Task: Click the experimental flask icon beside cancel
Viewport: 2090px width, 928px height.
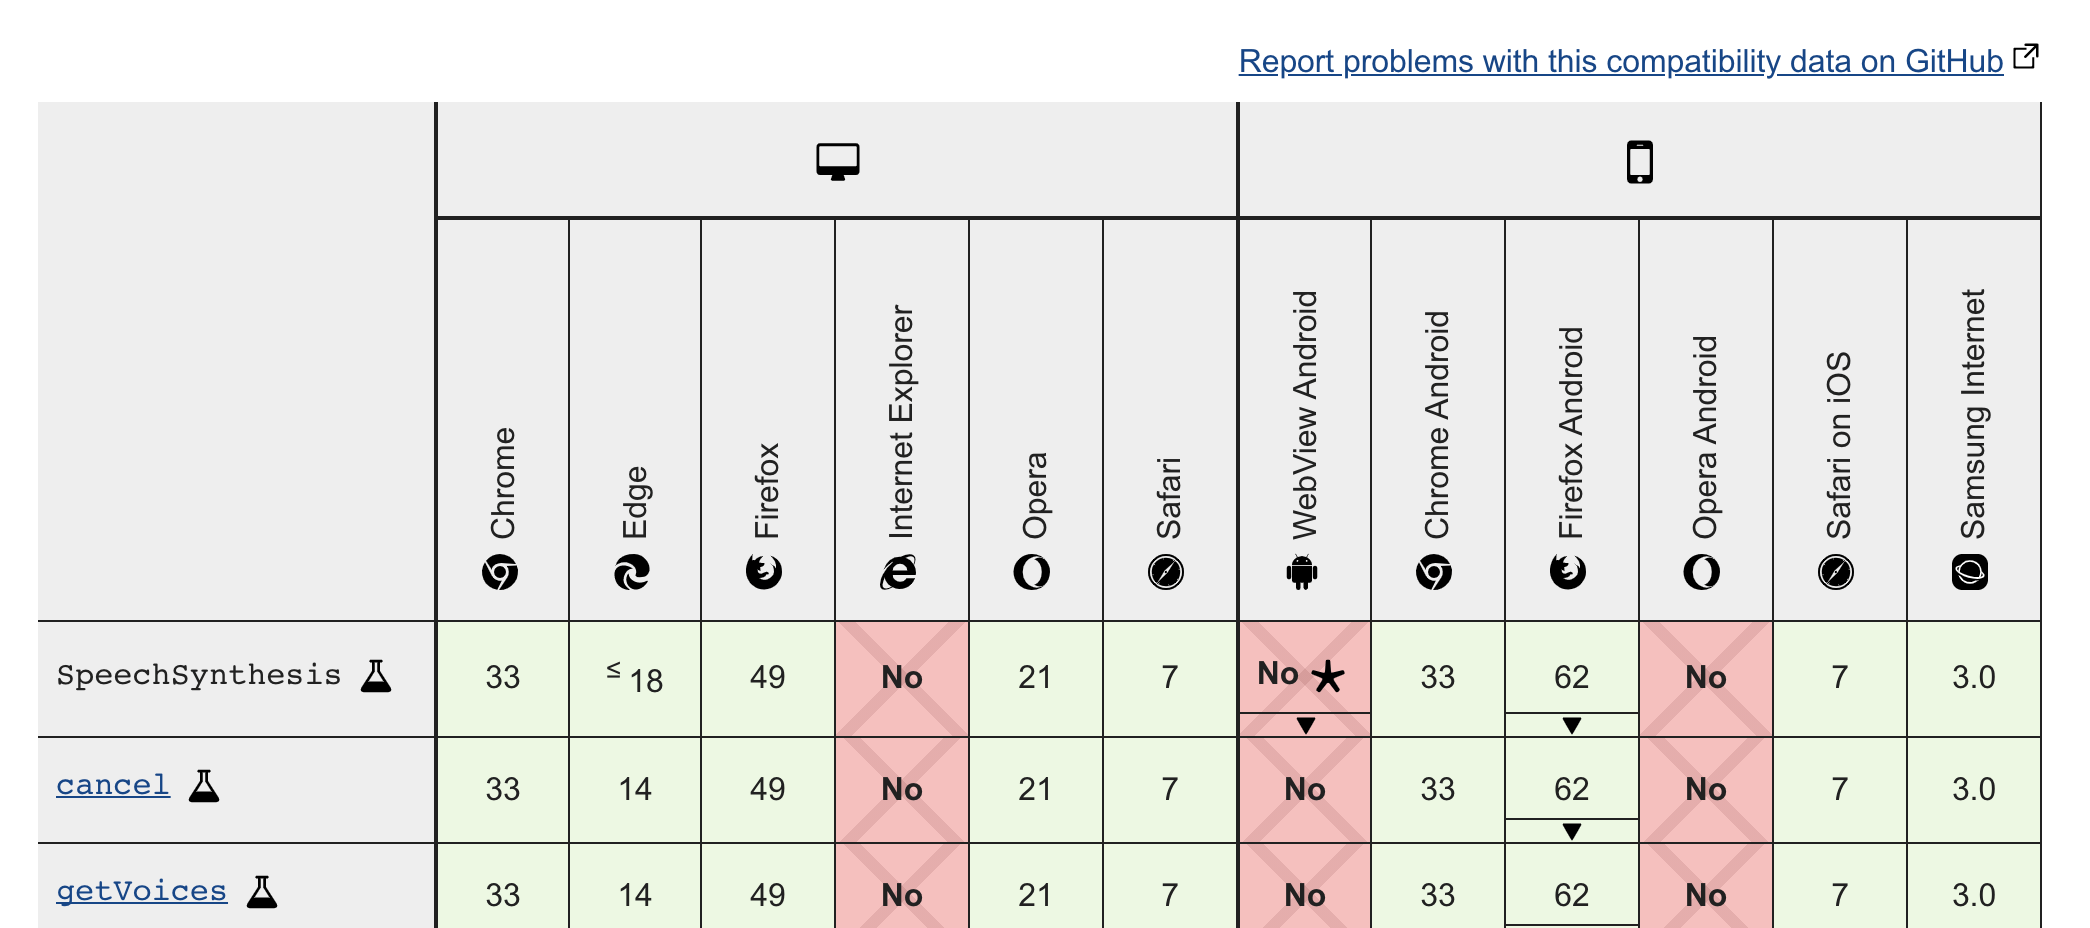Action: [x=204, y=786]
